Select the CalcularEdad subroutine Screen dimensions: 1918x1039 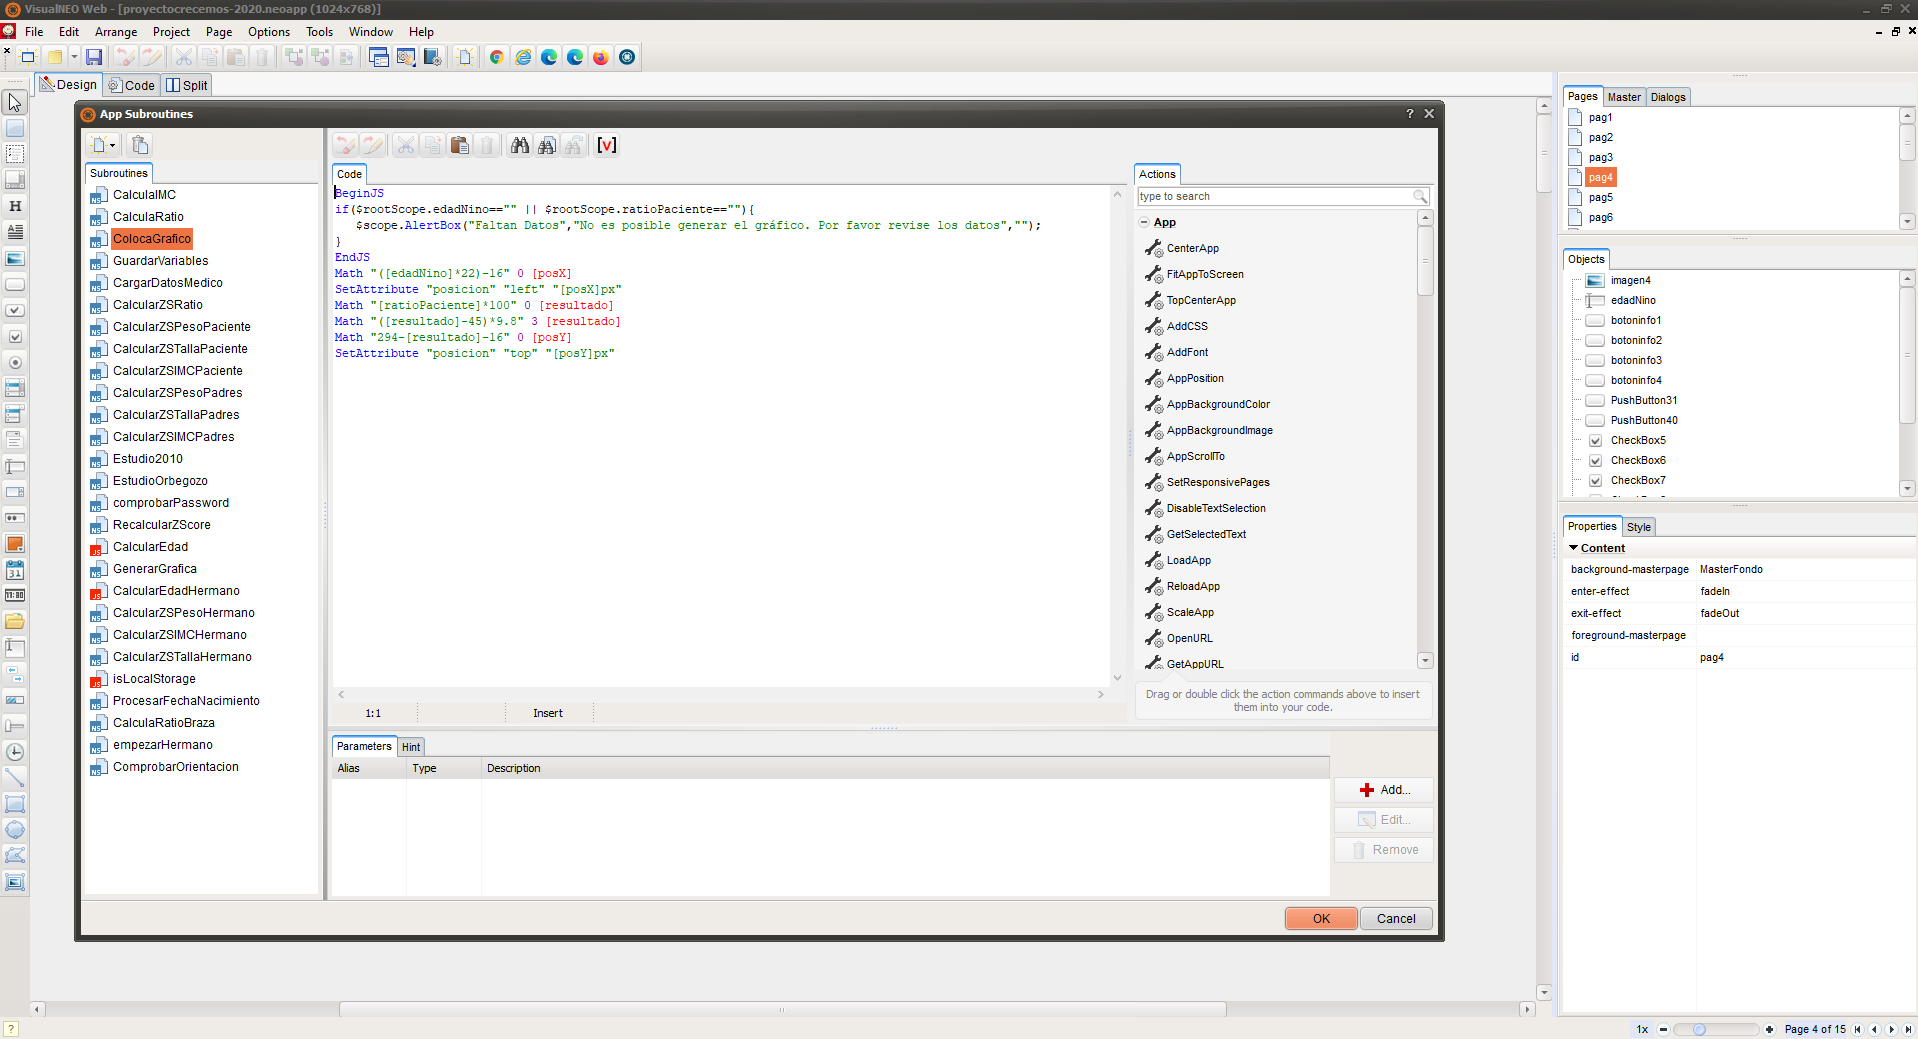pos(150,547)
